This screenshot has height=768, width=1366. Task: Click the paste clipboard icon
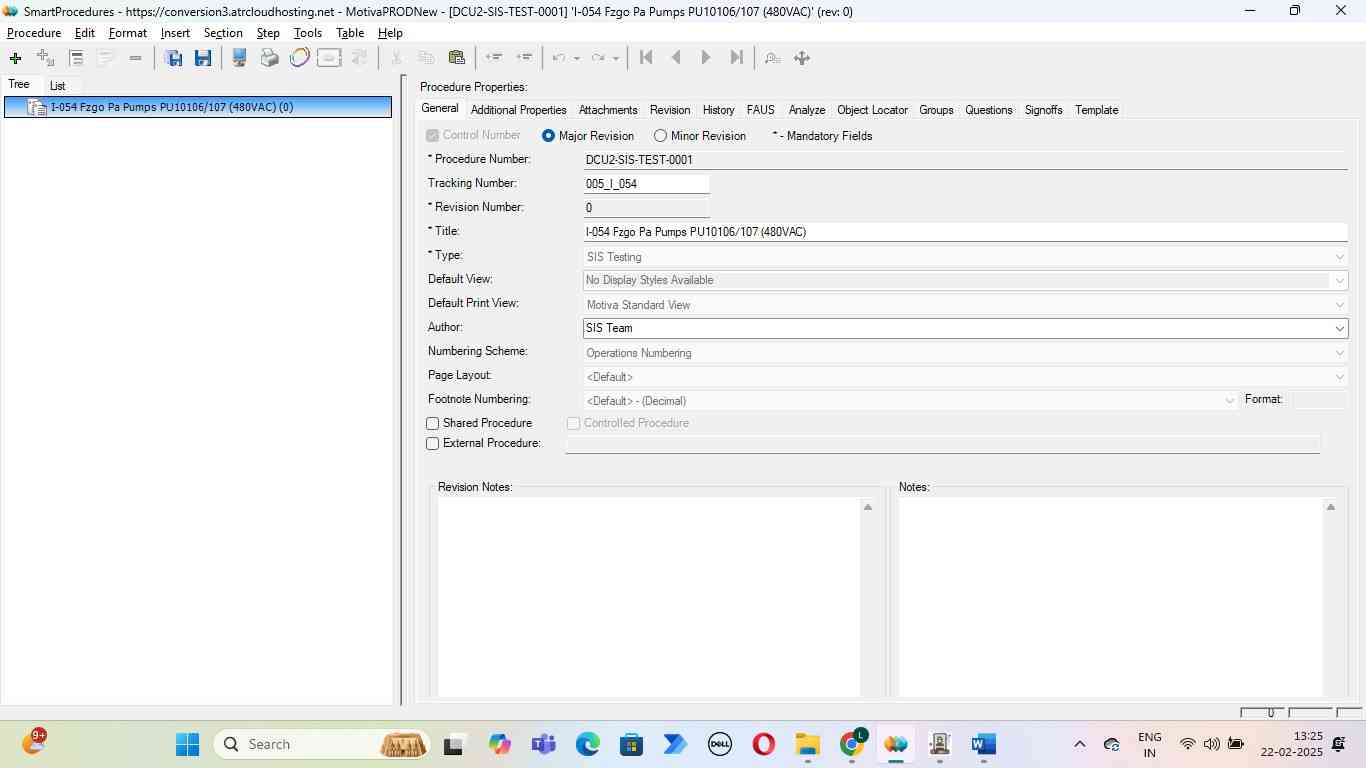[x=456, y=58]
